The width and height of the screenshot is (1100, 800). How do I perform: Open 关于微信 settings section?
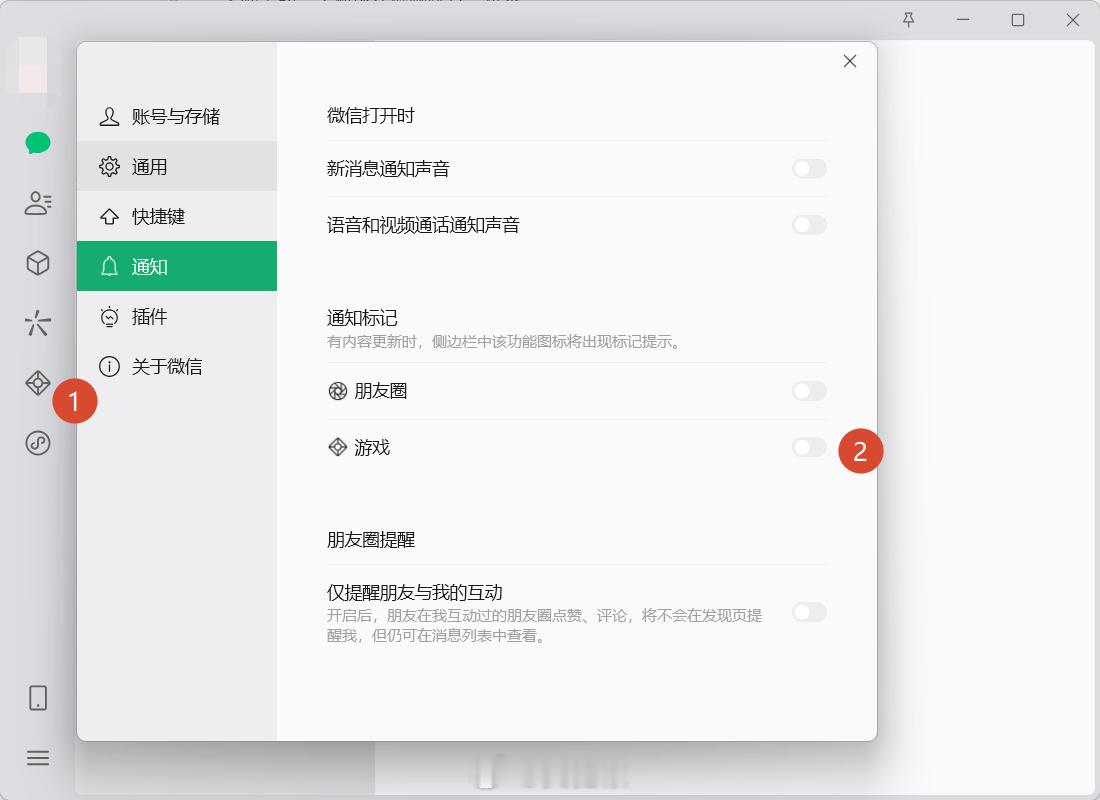click(x=177, y=366)
